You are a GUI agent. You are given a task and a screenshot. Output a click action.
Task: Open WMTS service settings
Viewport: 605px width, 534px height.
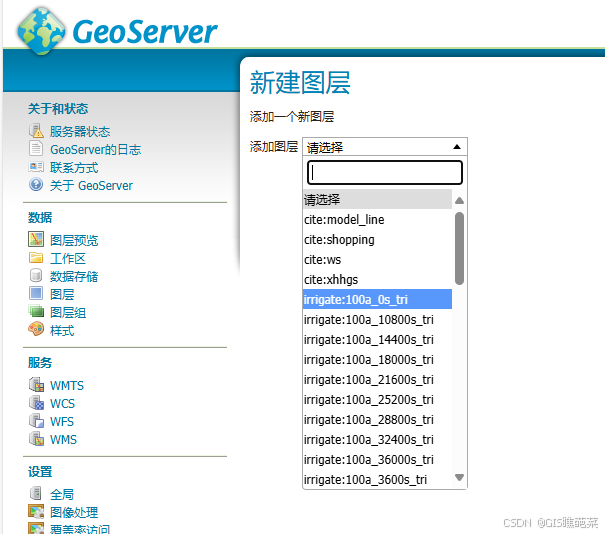click(x=67, y=386)
